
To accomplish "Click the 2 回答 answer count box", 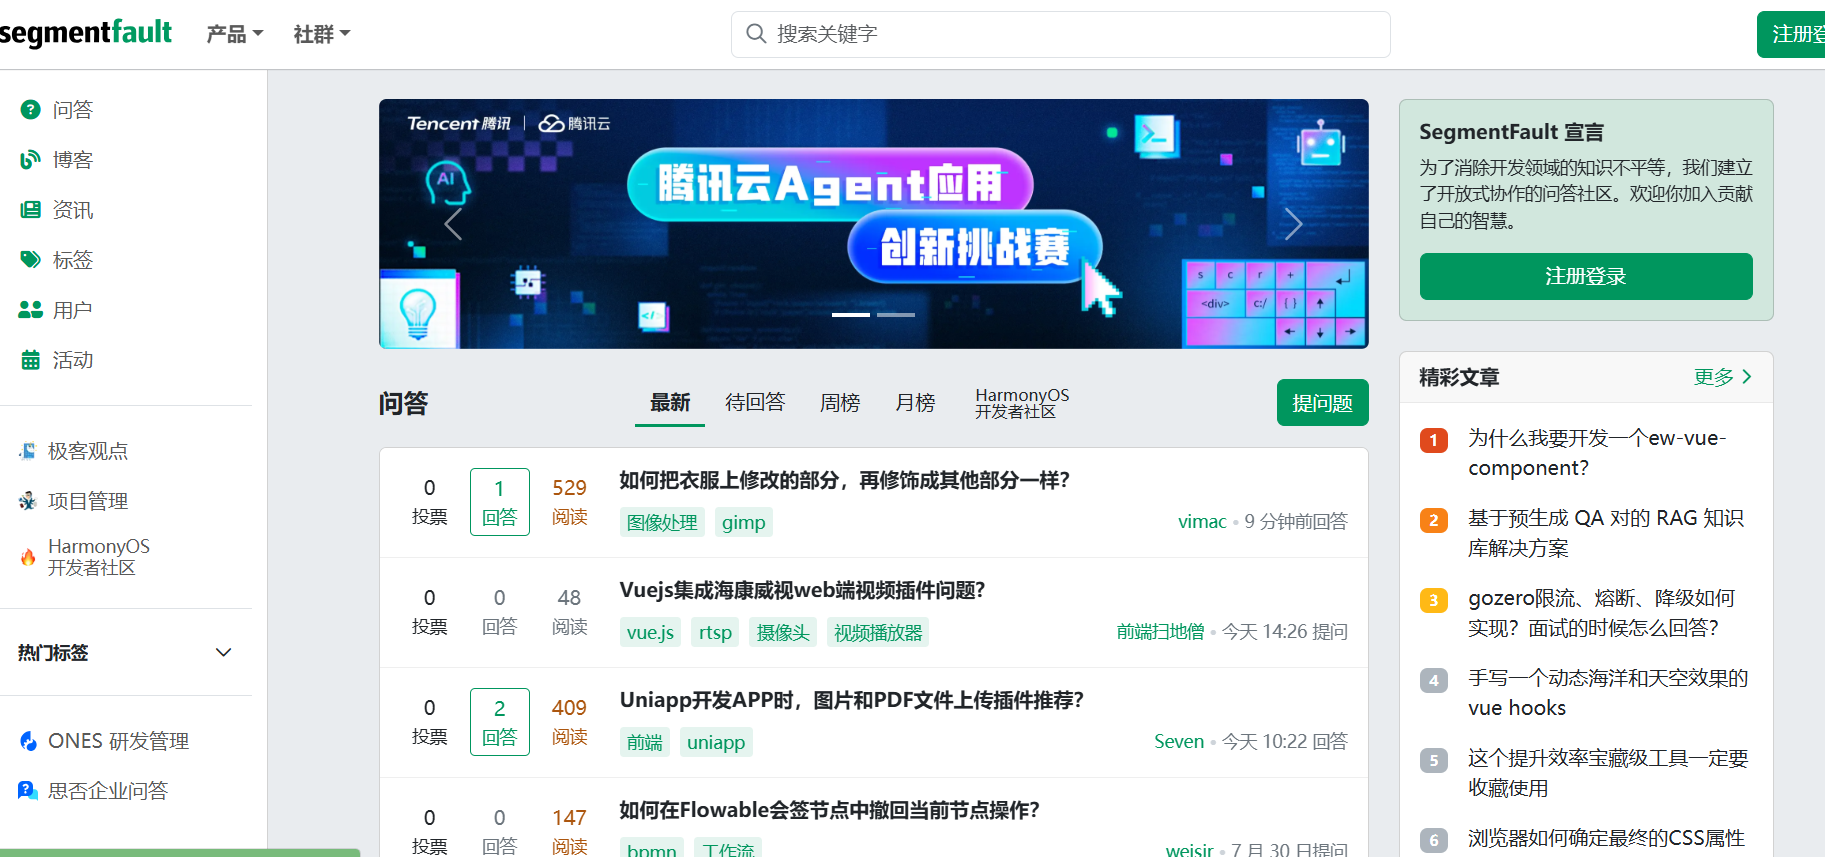I will [x=500, y=722].
